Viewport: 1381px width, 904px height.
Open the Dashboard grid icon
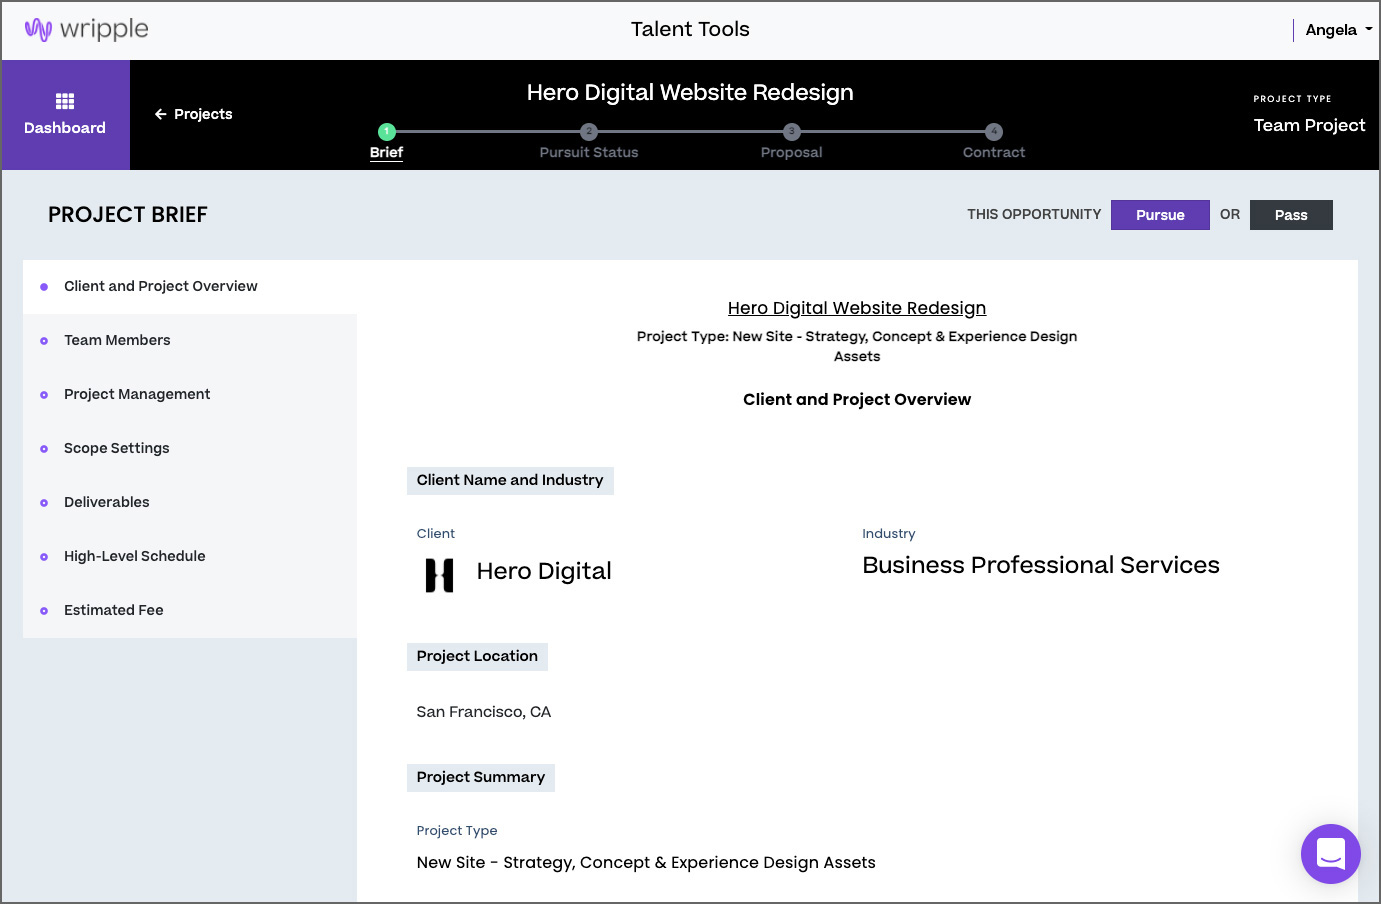65,101
